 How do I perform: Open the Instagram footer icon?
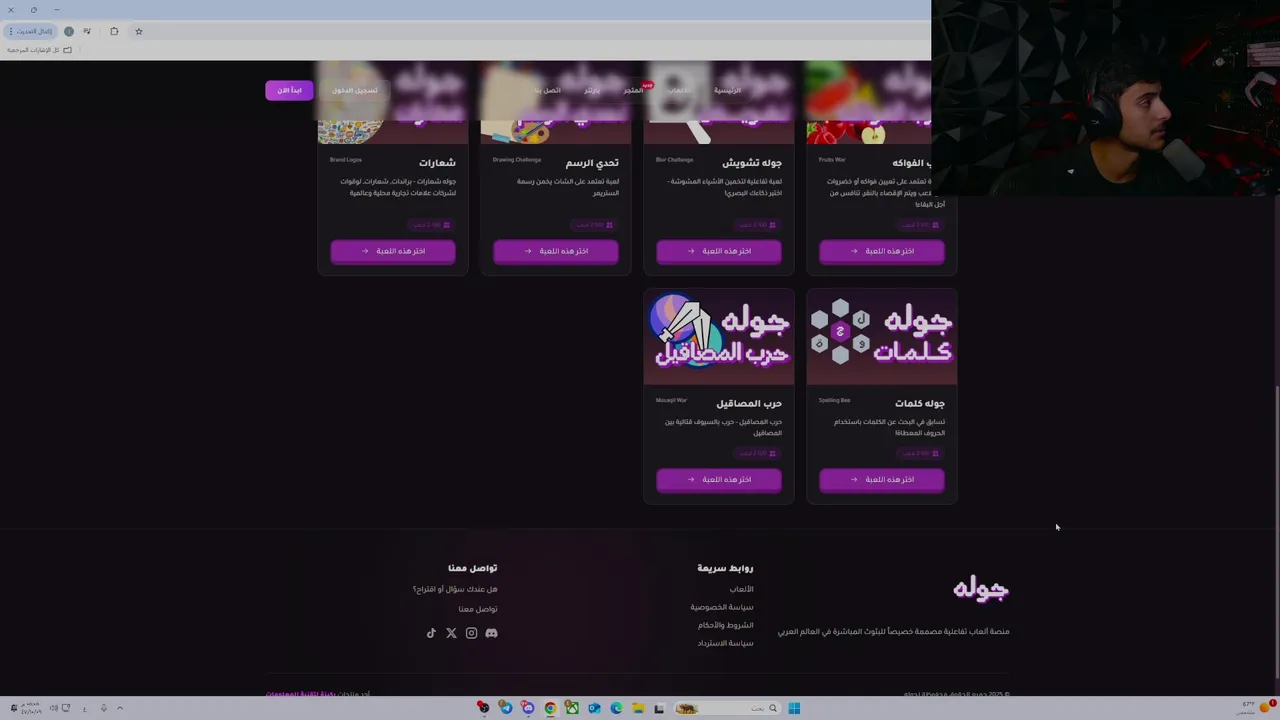click(471, 633)
